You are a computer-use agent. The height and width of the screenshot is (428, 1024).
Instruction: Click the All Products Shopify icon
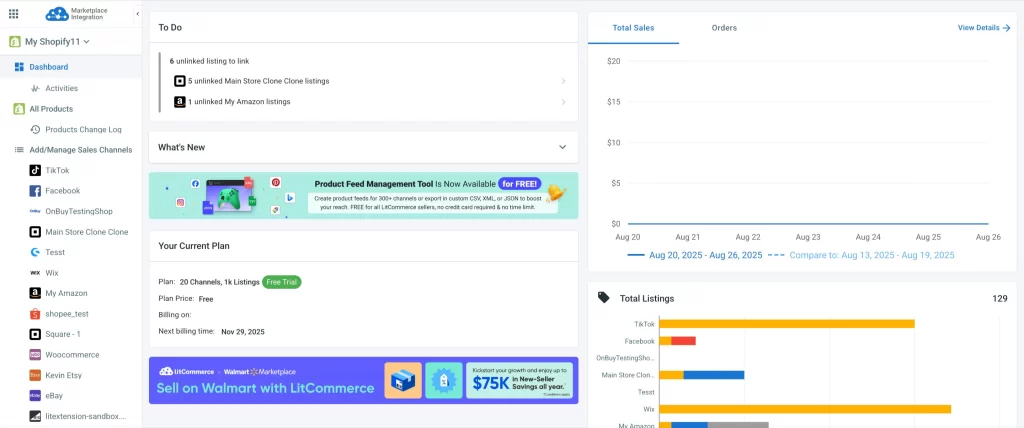(x=19, y=109)
